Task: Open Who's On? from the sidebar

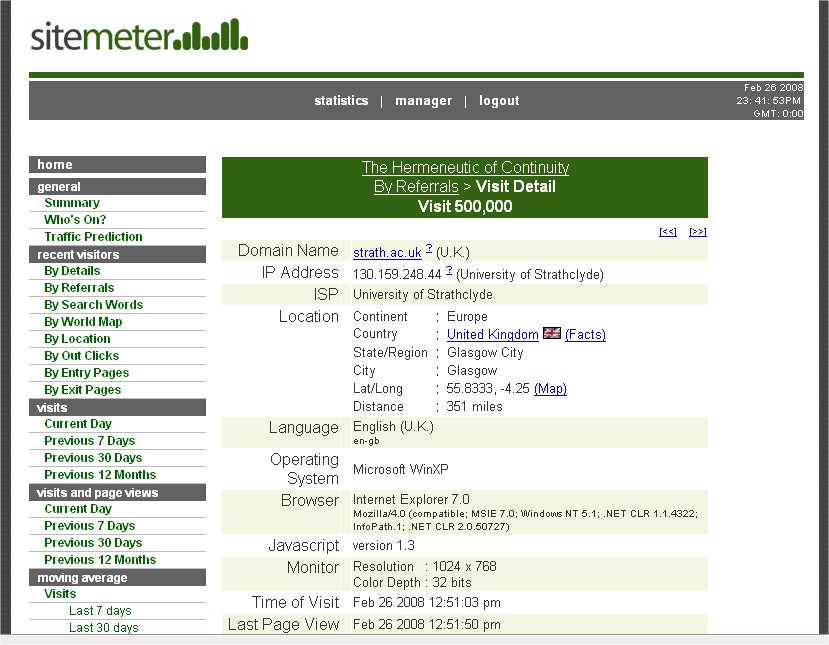Action: (76, 219)
